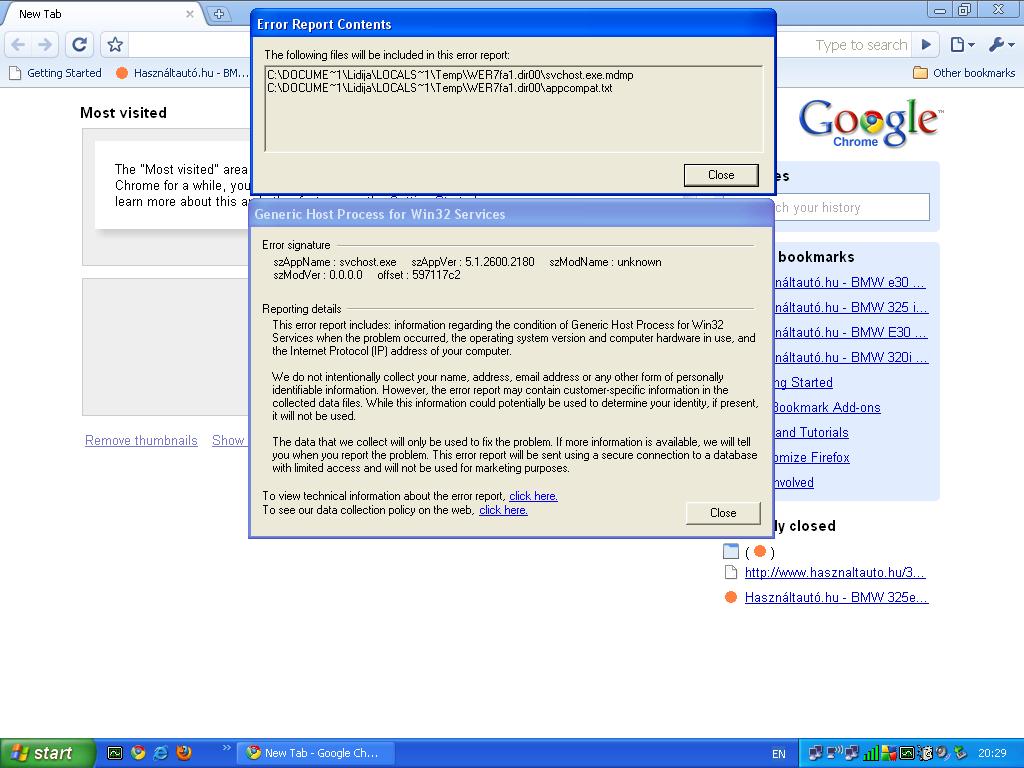Screen dimensions: 1024x768
Task: Open the BMW 325 i recent bookmark link
Action: 851,308
